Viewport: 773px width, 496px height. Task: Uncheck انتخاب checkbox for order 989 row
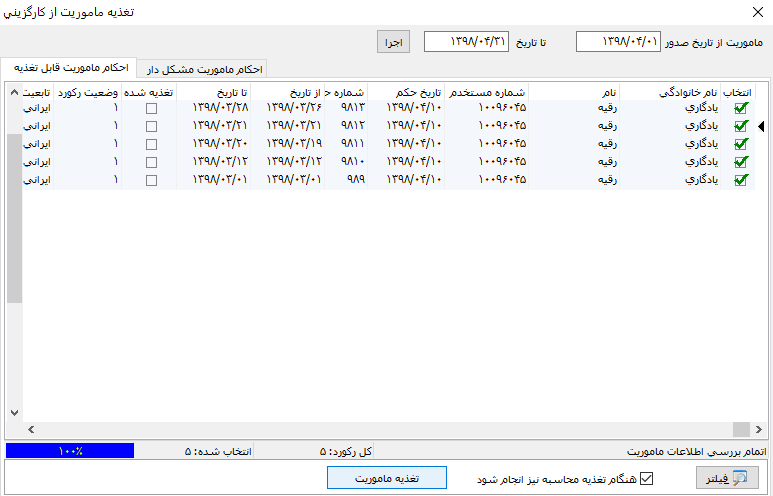[740, 180]
